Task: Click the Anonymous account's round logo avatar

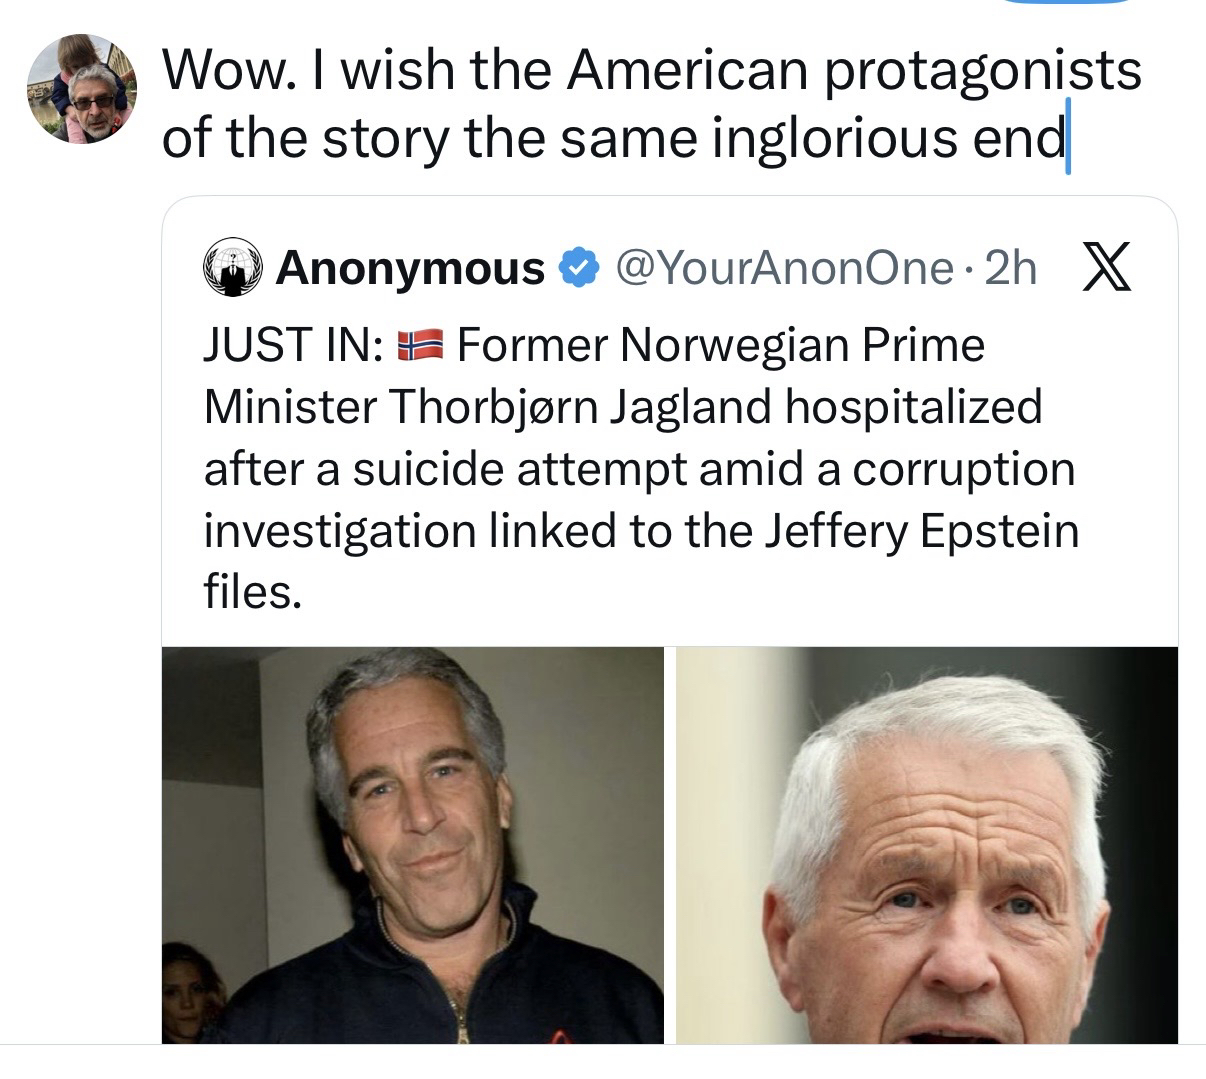Action: coord(231,268)
